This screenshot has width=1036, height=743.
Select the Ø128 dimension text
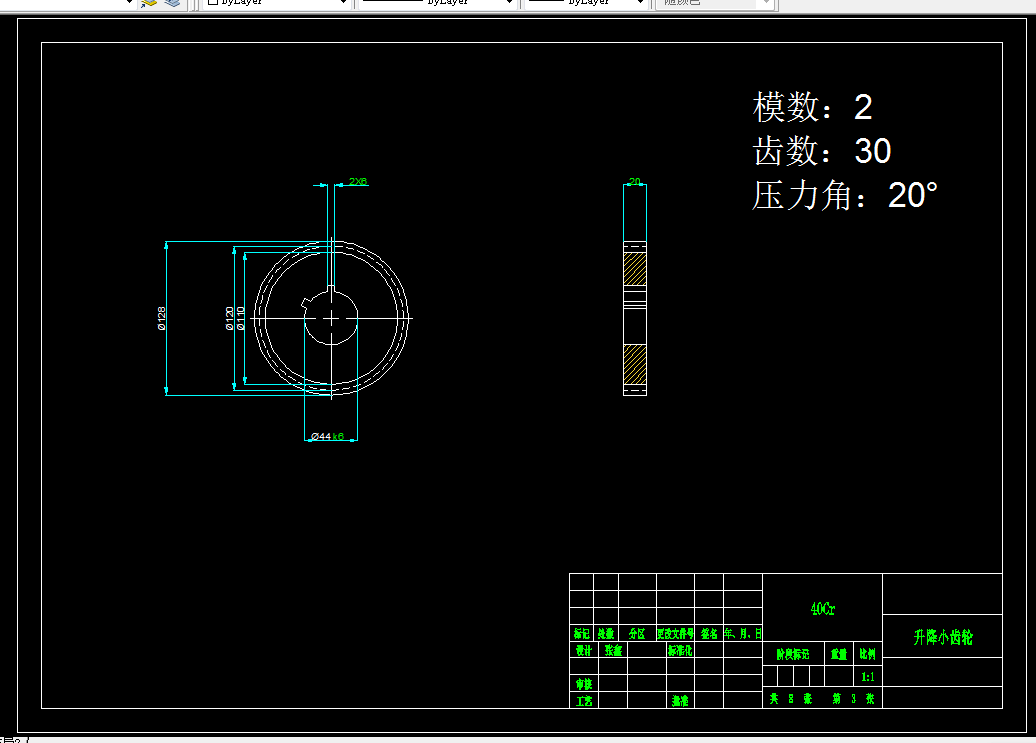[162, 318]
